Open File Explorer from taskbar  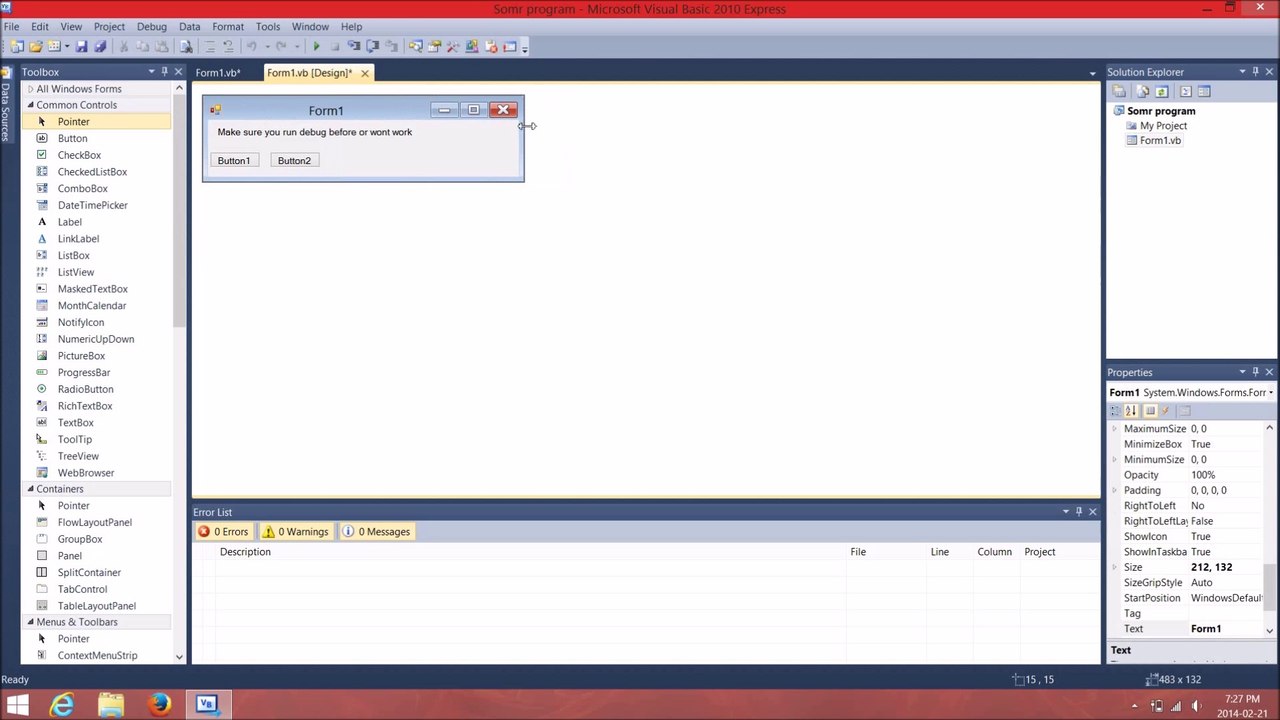(110, 704)
